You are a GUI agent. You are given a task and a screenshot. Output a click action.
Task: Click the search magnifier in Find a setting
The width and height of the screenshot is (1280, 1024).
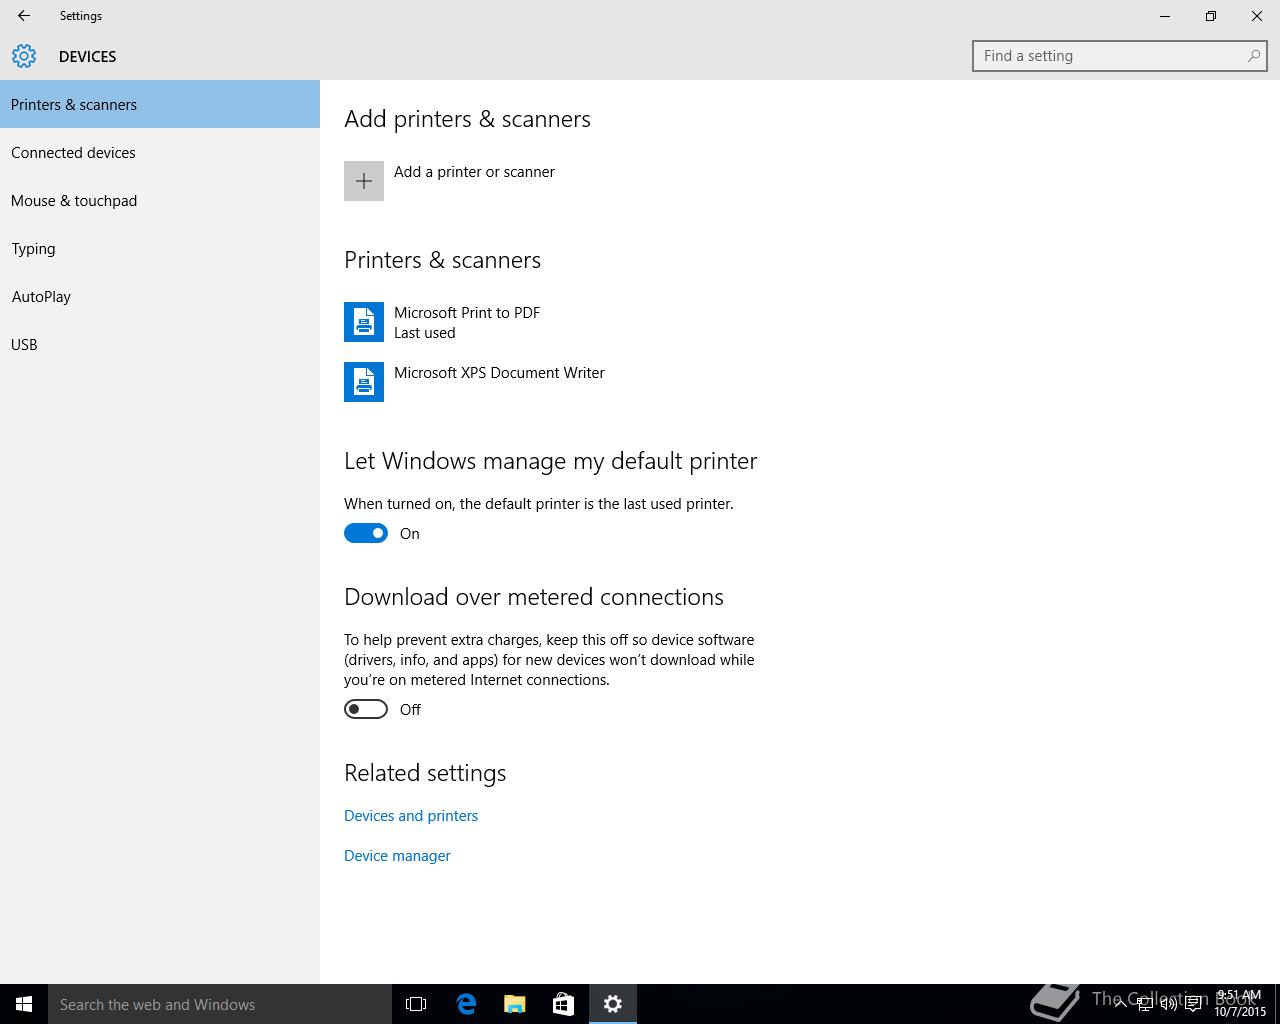(1253, 56)
